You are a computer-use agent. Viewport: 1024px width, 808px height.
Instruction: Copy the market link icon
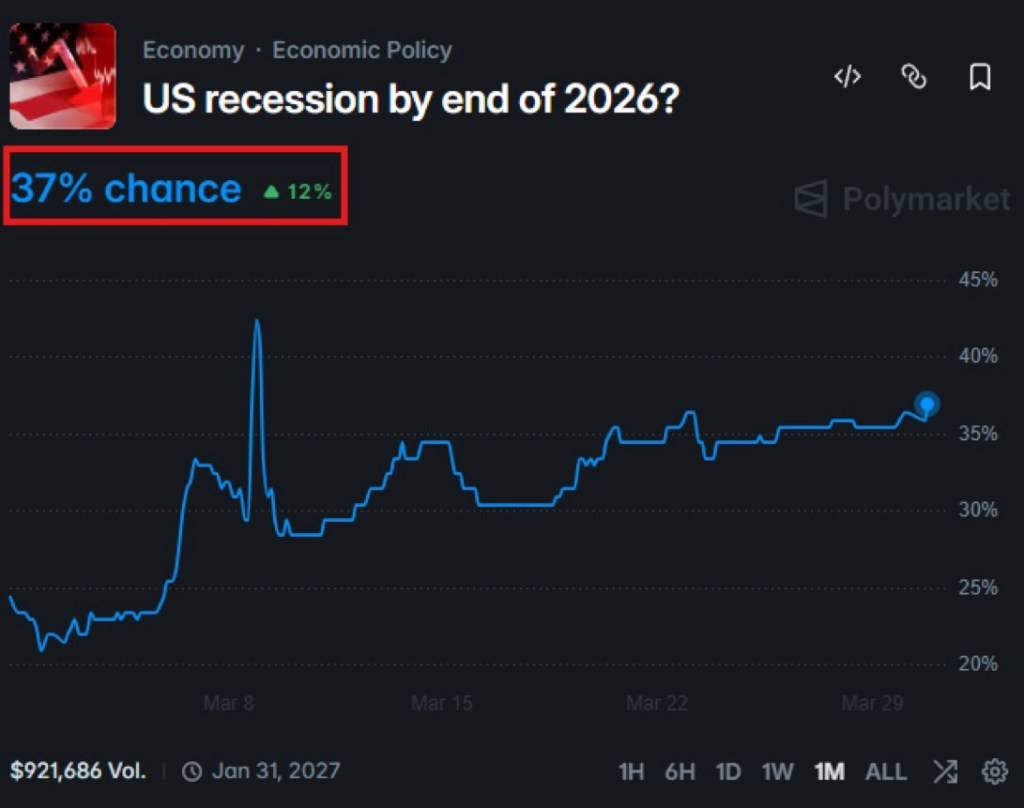(914, 77)
